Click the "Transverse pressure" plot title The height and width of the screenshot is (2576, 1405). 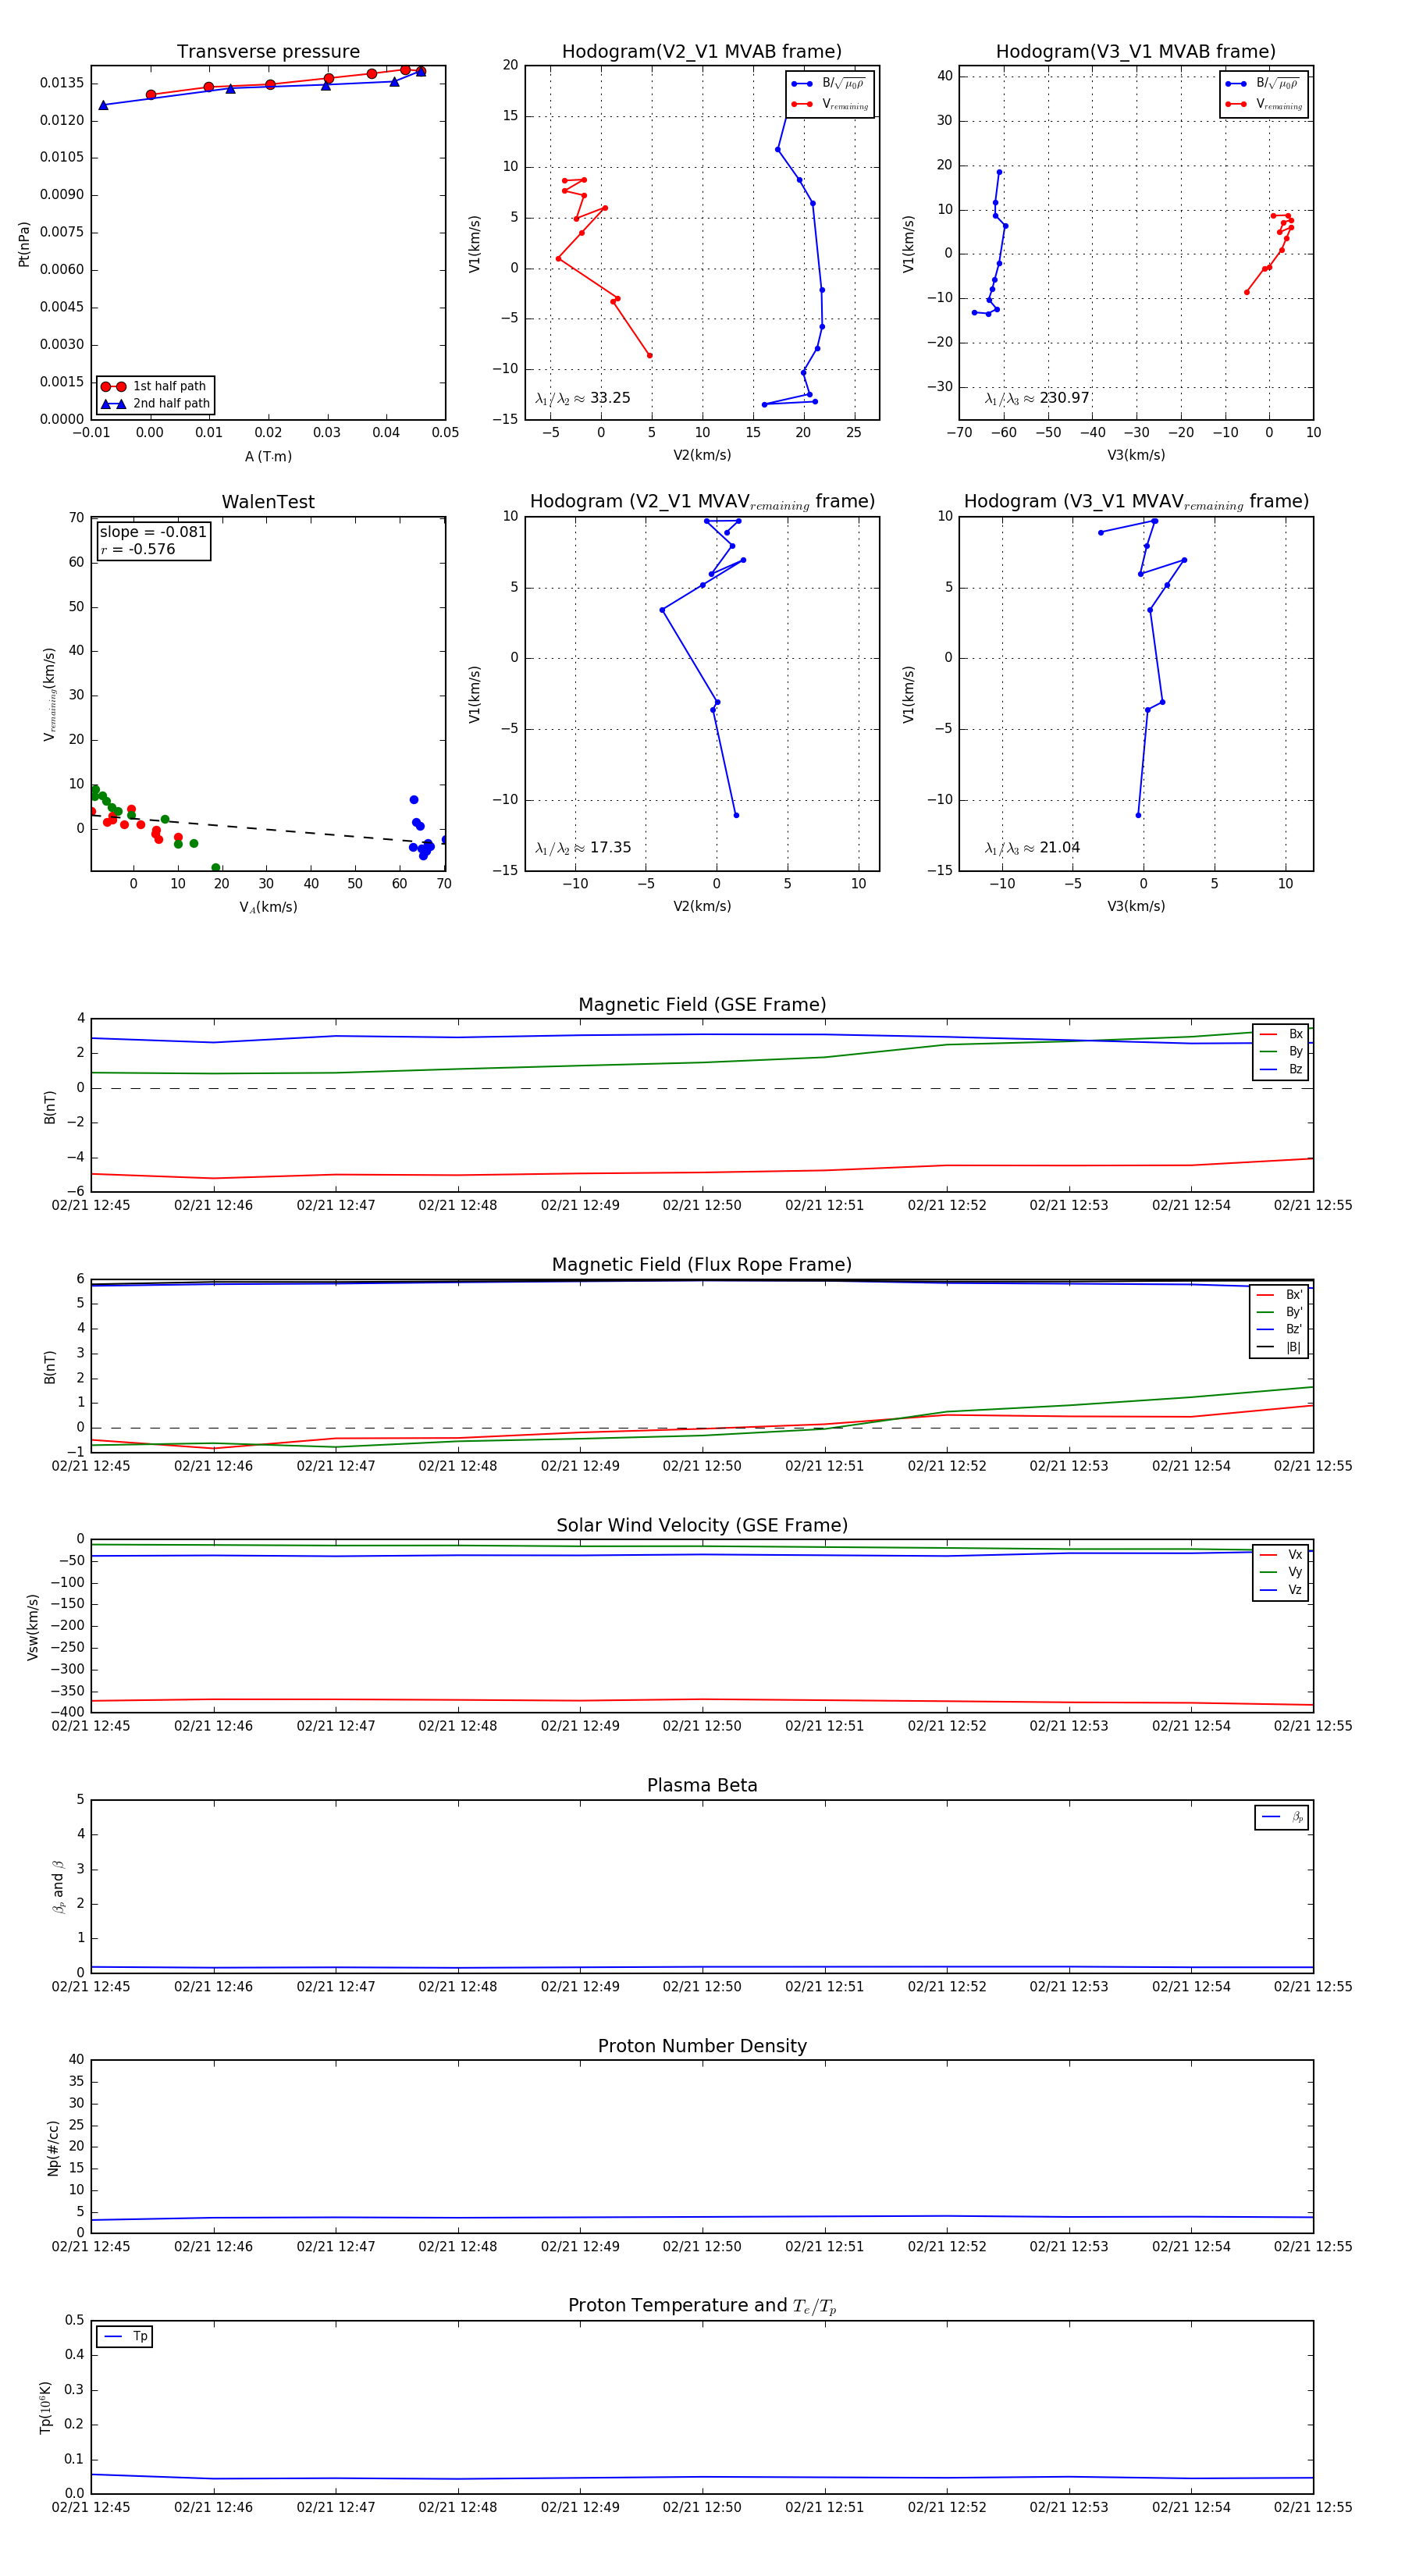[268, 52]
